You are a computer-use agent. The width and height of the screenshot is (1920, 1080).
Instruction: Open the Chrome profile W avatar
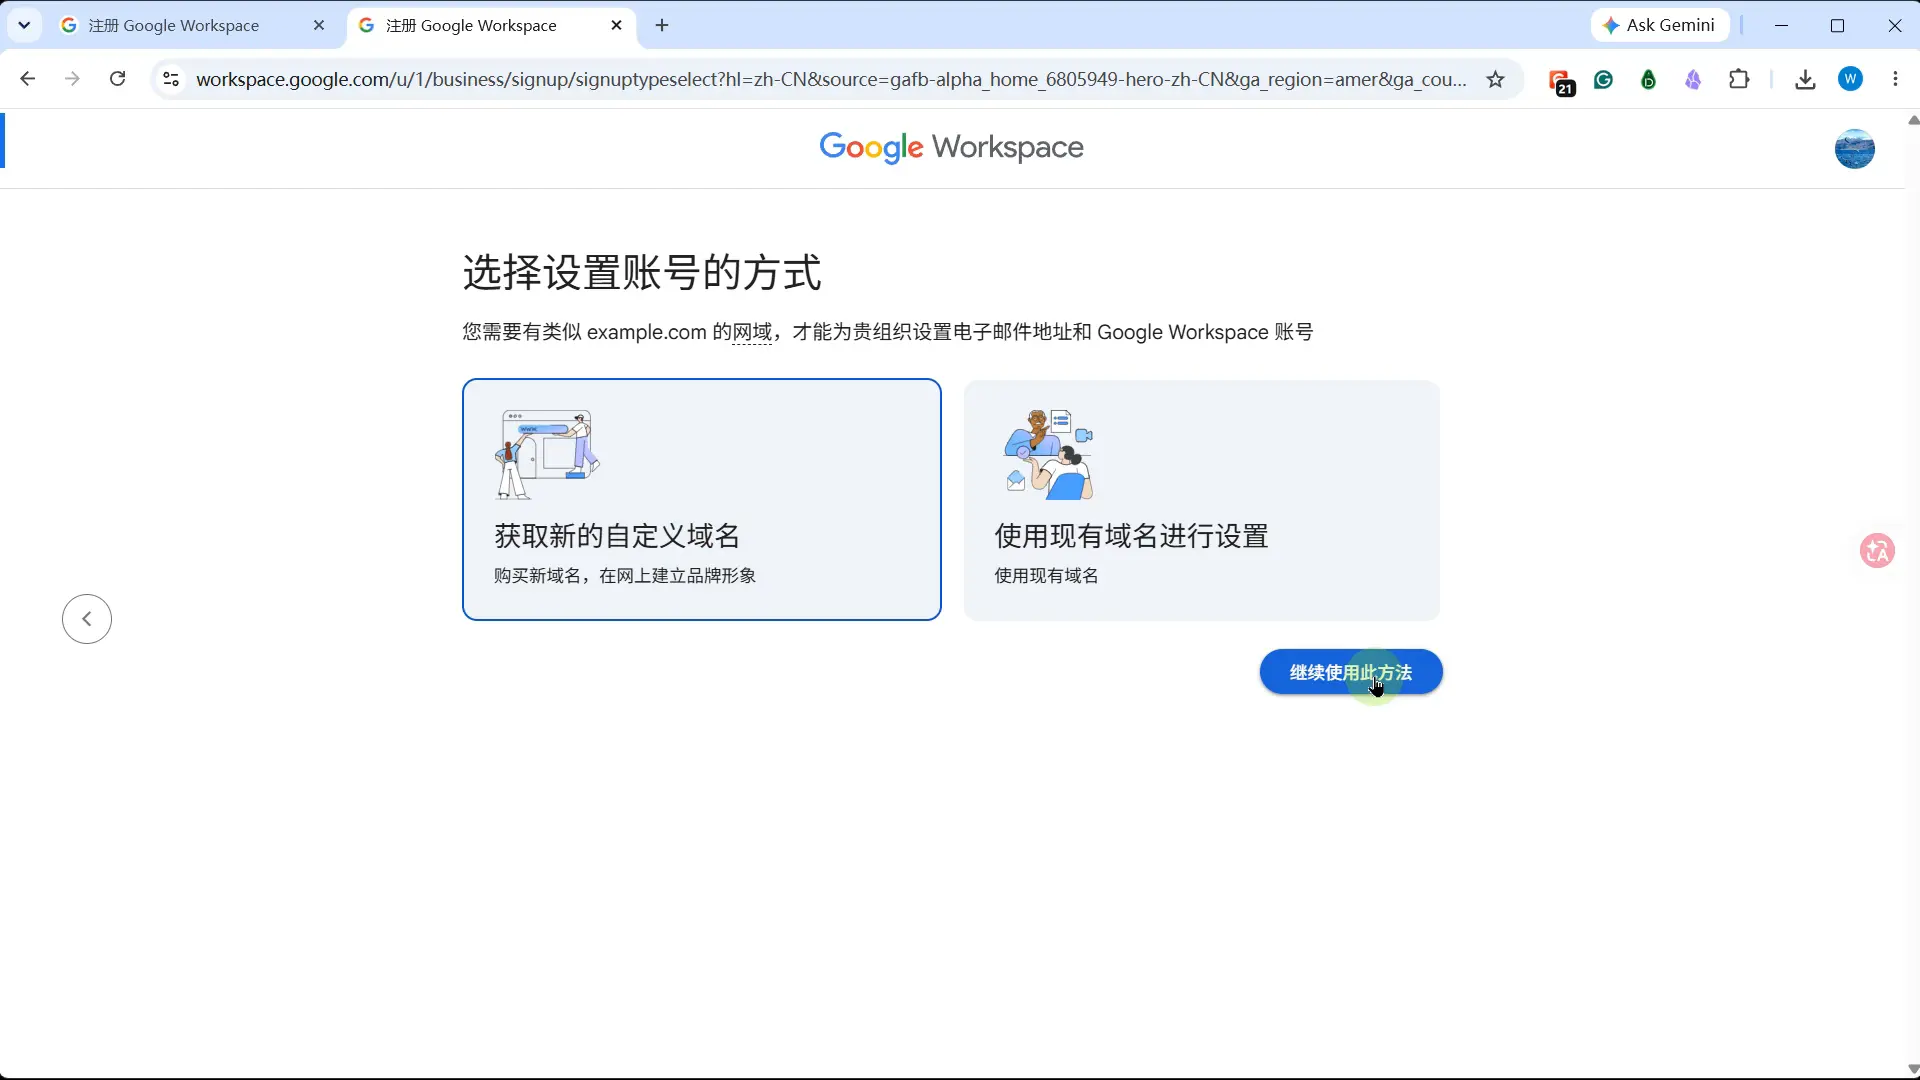1851,79
